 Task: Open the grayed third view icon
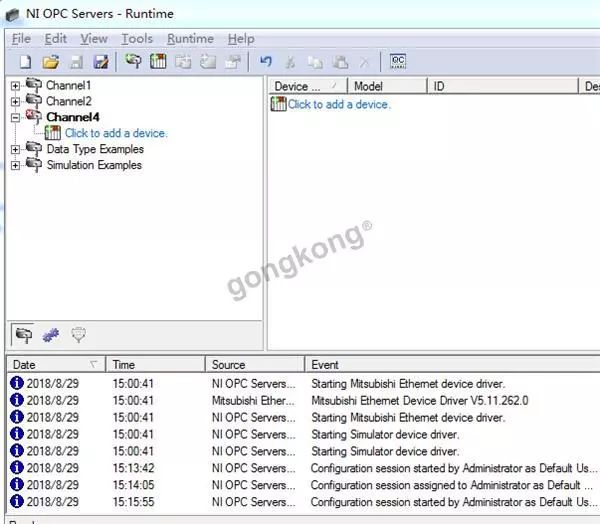pos(78,335)
